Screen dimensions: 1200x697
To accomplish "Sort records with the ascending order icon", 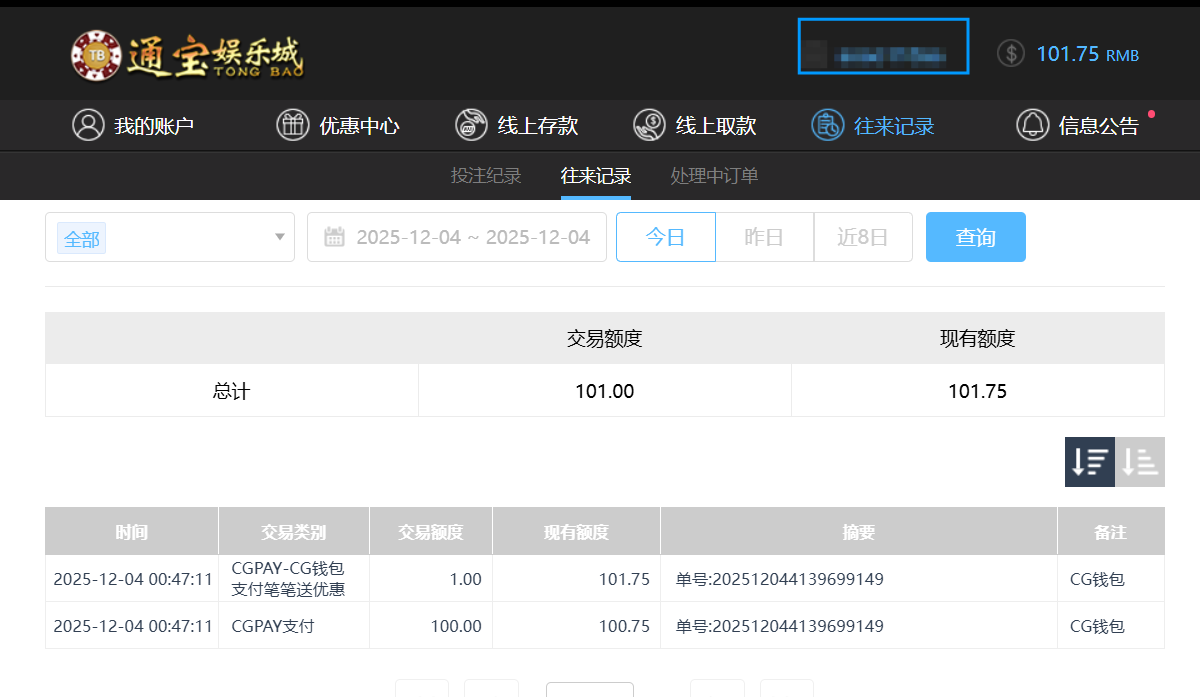I will (x=1140, y=462).
